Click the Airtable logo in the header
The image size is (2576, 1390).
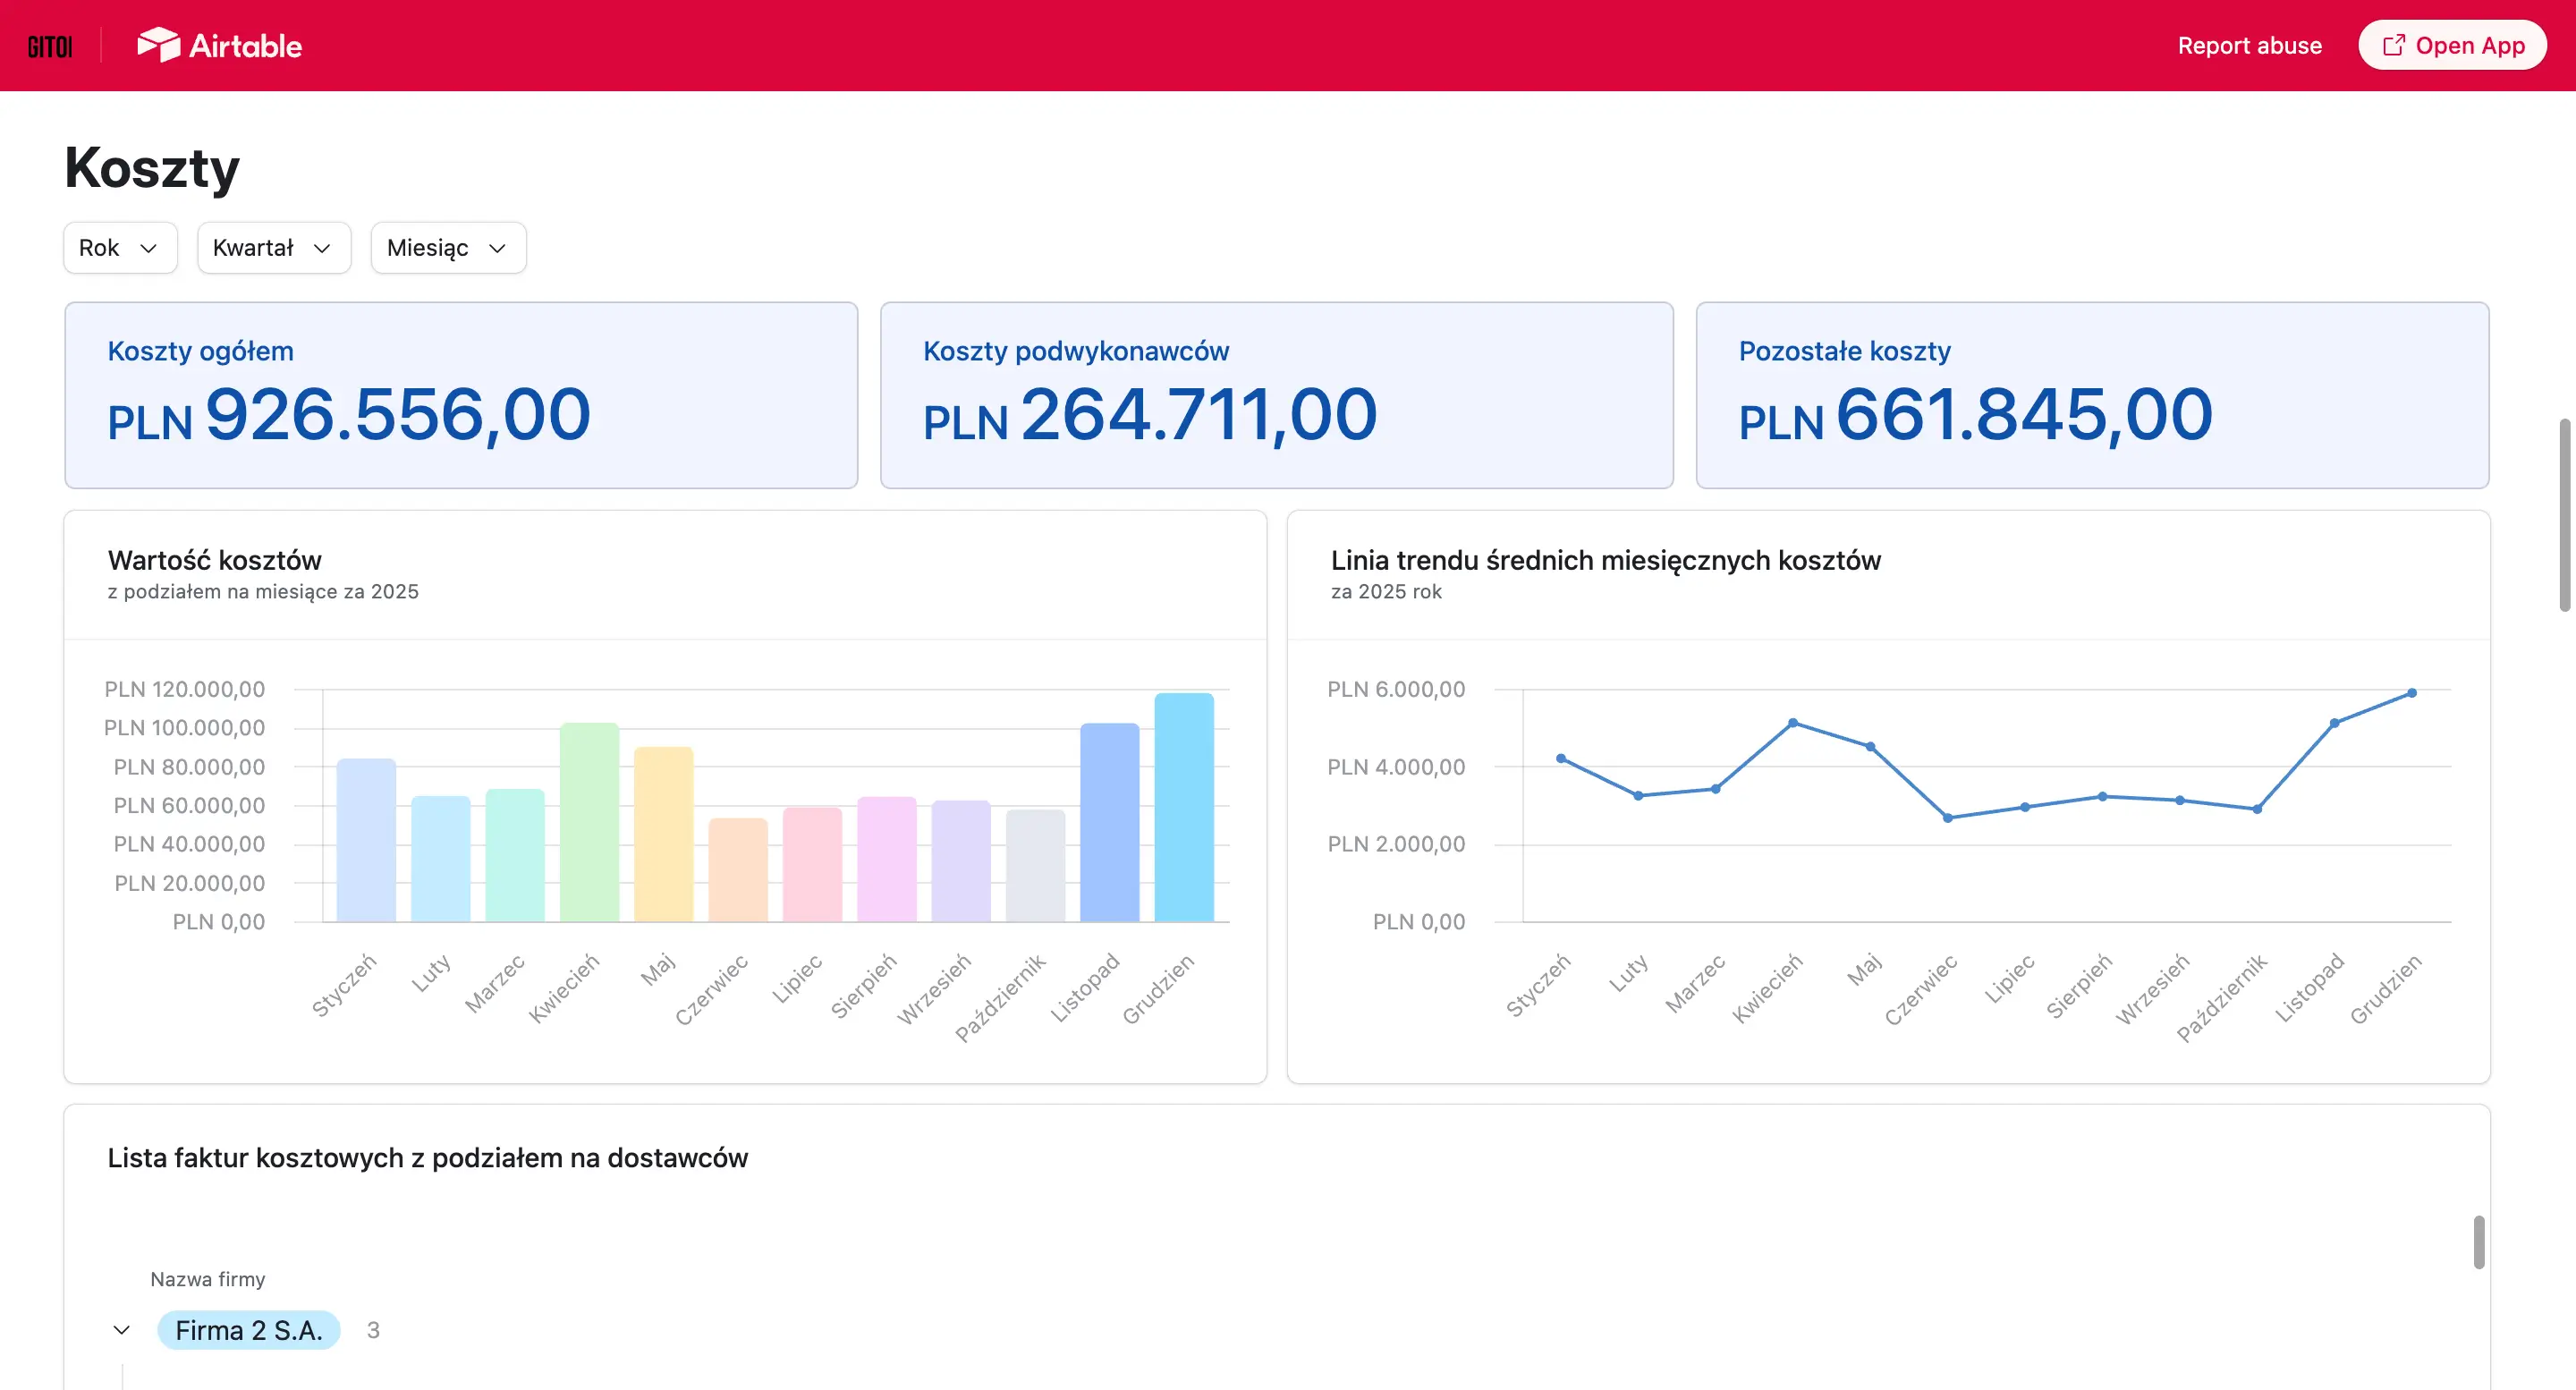click(220, 45)
